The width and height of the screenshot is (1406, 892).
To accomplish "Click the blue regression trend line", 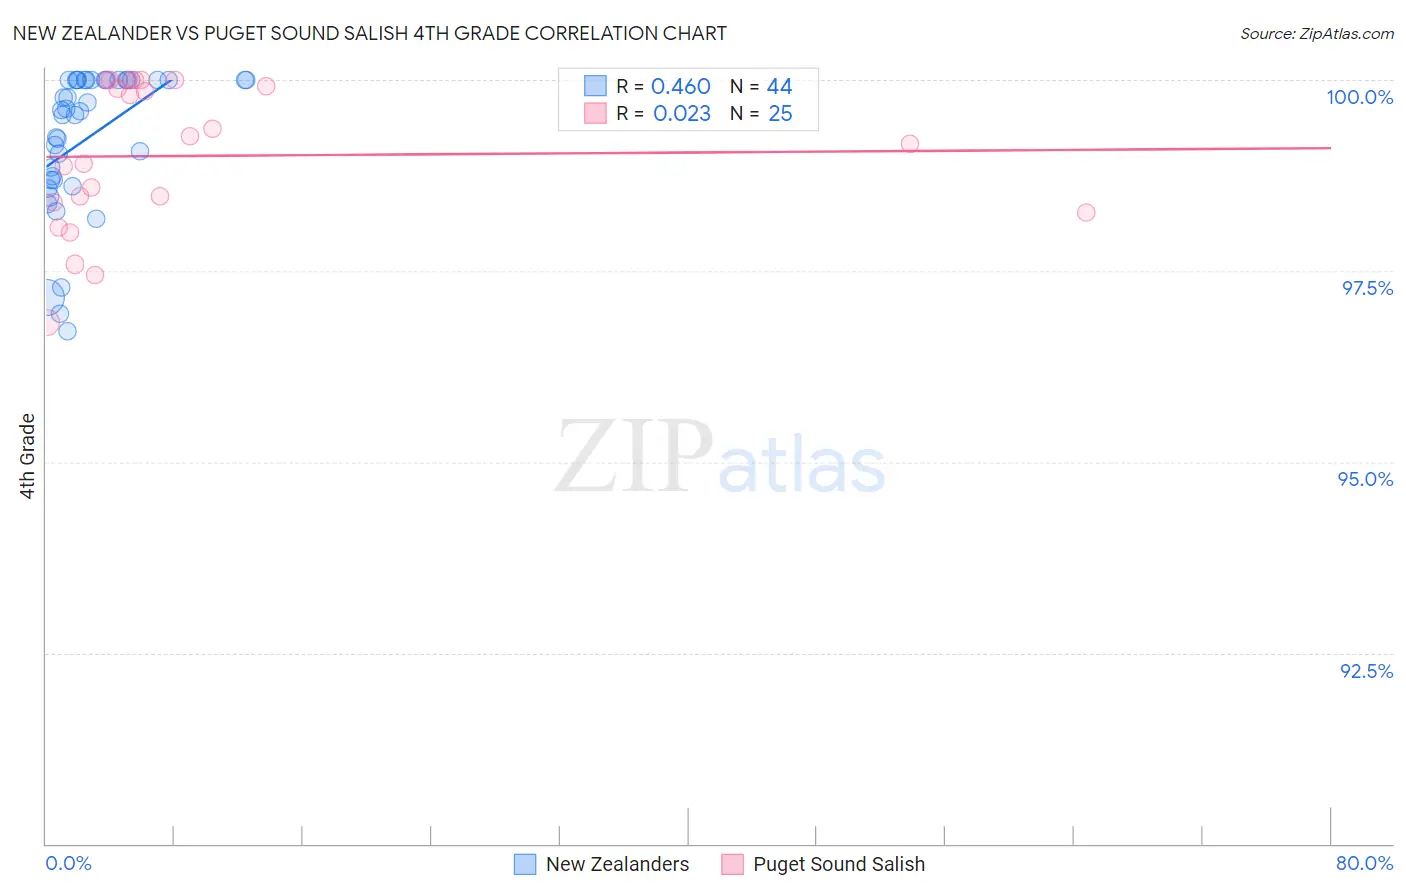I will (109, 121).
